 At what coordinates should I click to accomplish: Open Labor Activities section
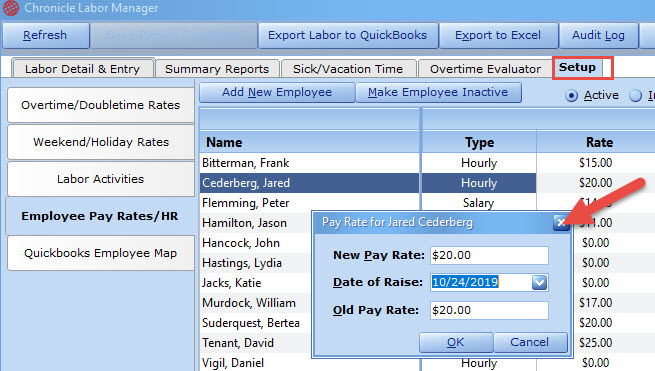(x=101, y=179)
